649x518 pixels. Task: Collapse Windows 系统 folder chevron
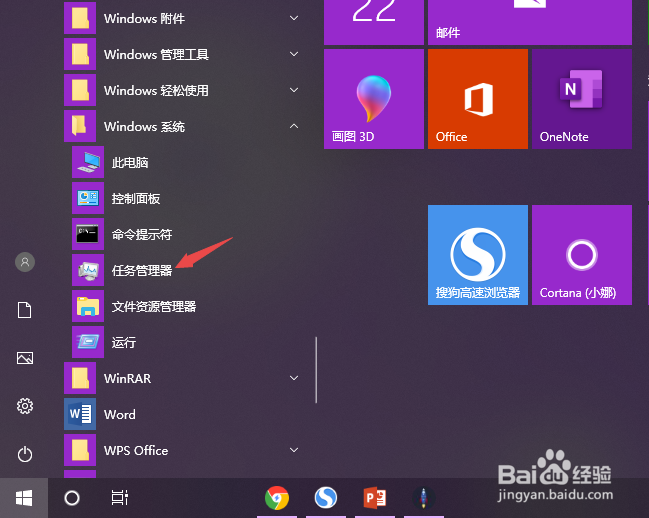click(x=294, y=126)
